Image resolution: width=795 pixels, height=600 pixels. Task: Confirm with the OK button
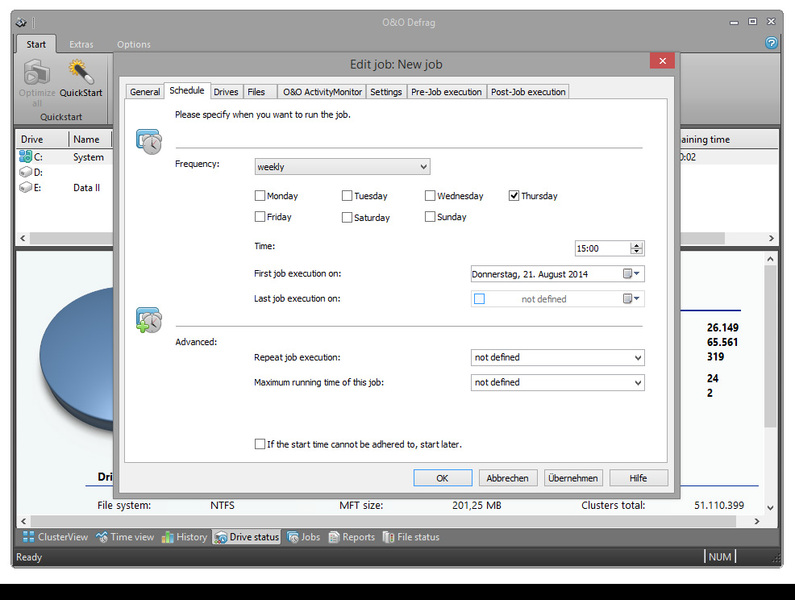click(443, 478)
